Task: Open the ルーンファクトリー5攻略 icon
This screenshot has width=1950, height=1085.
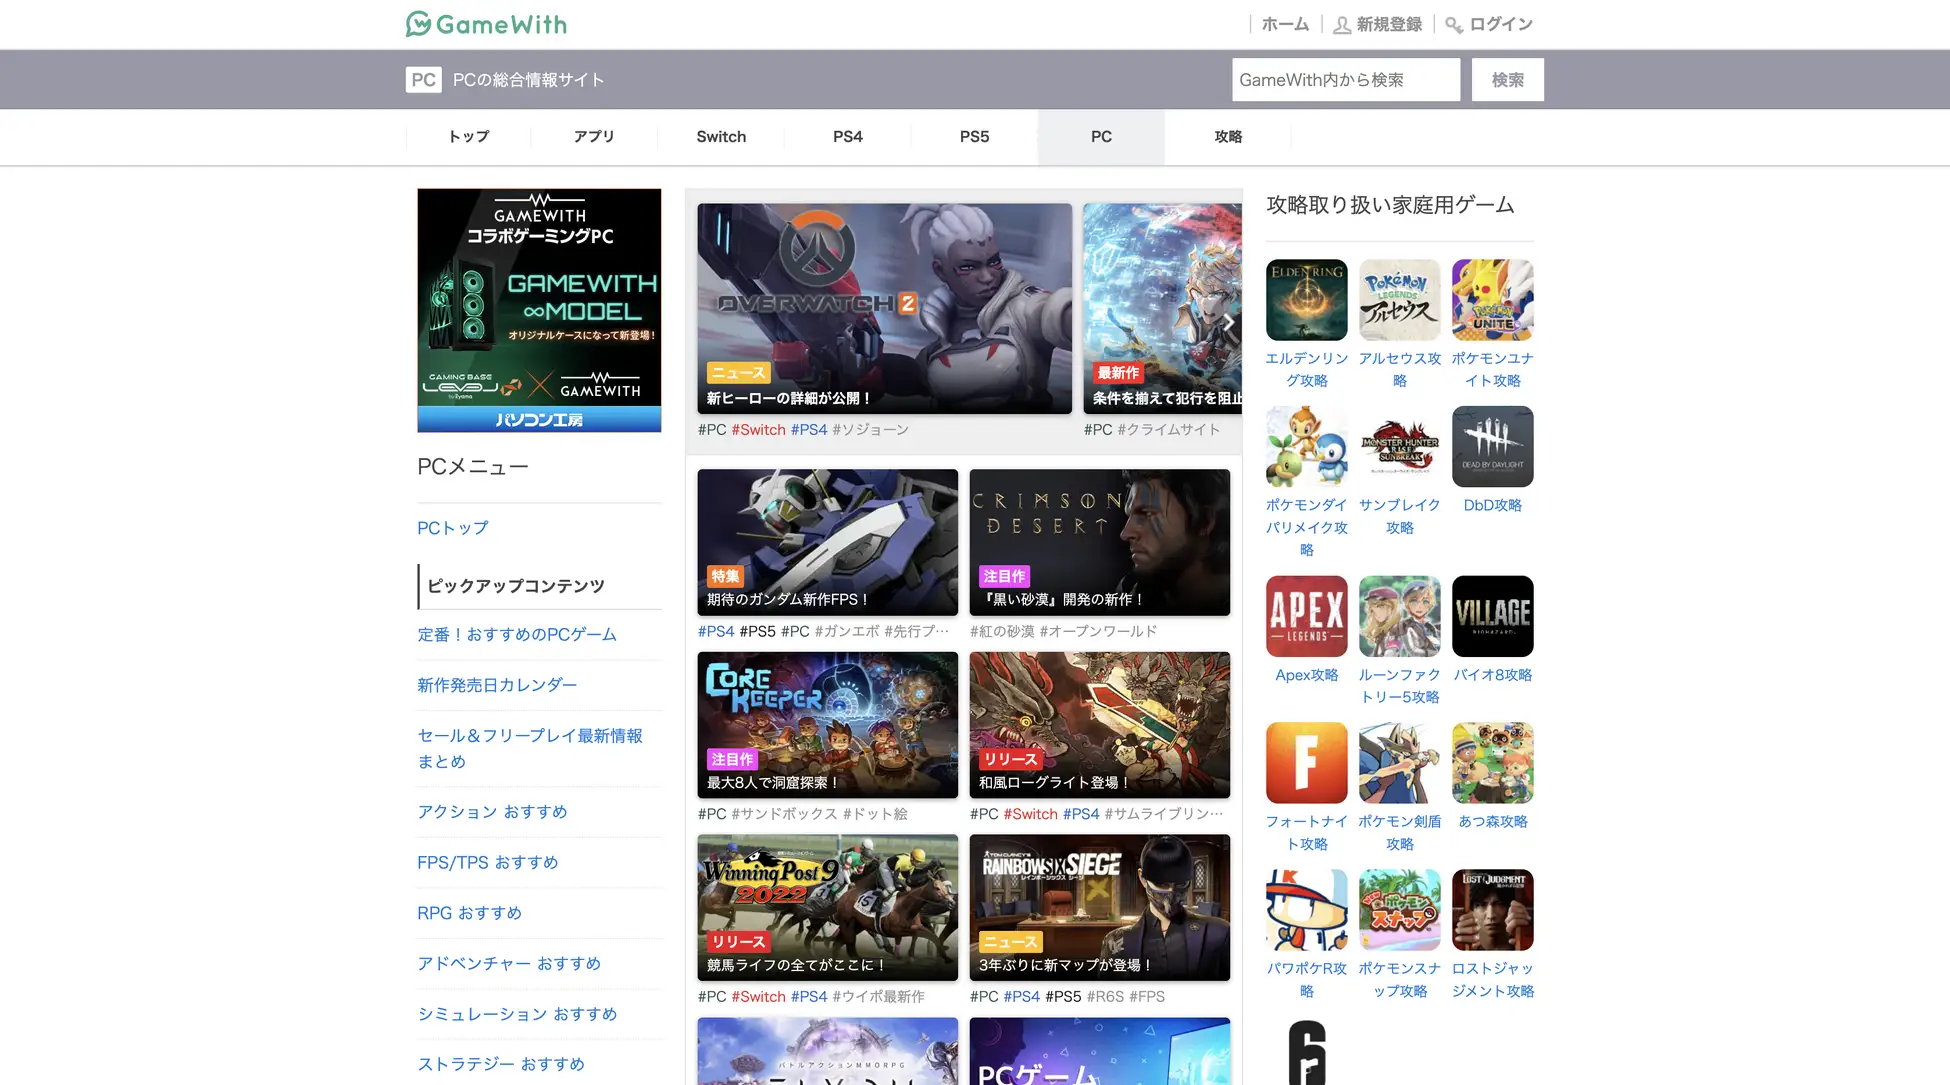Action: pyautogui.click(x=1399, y=616)
